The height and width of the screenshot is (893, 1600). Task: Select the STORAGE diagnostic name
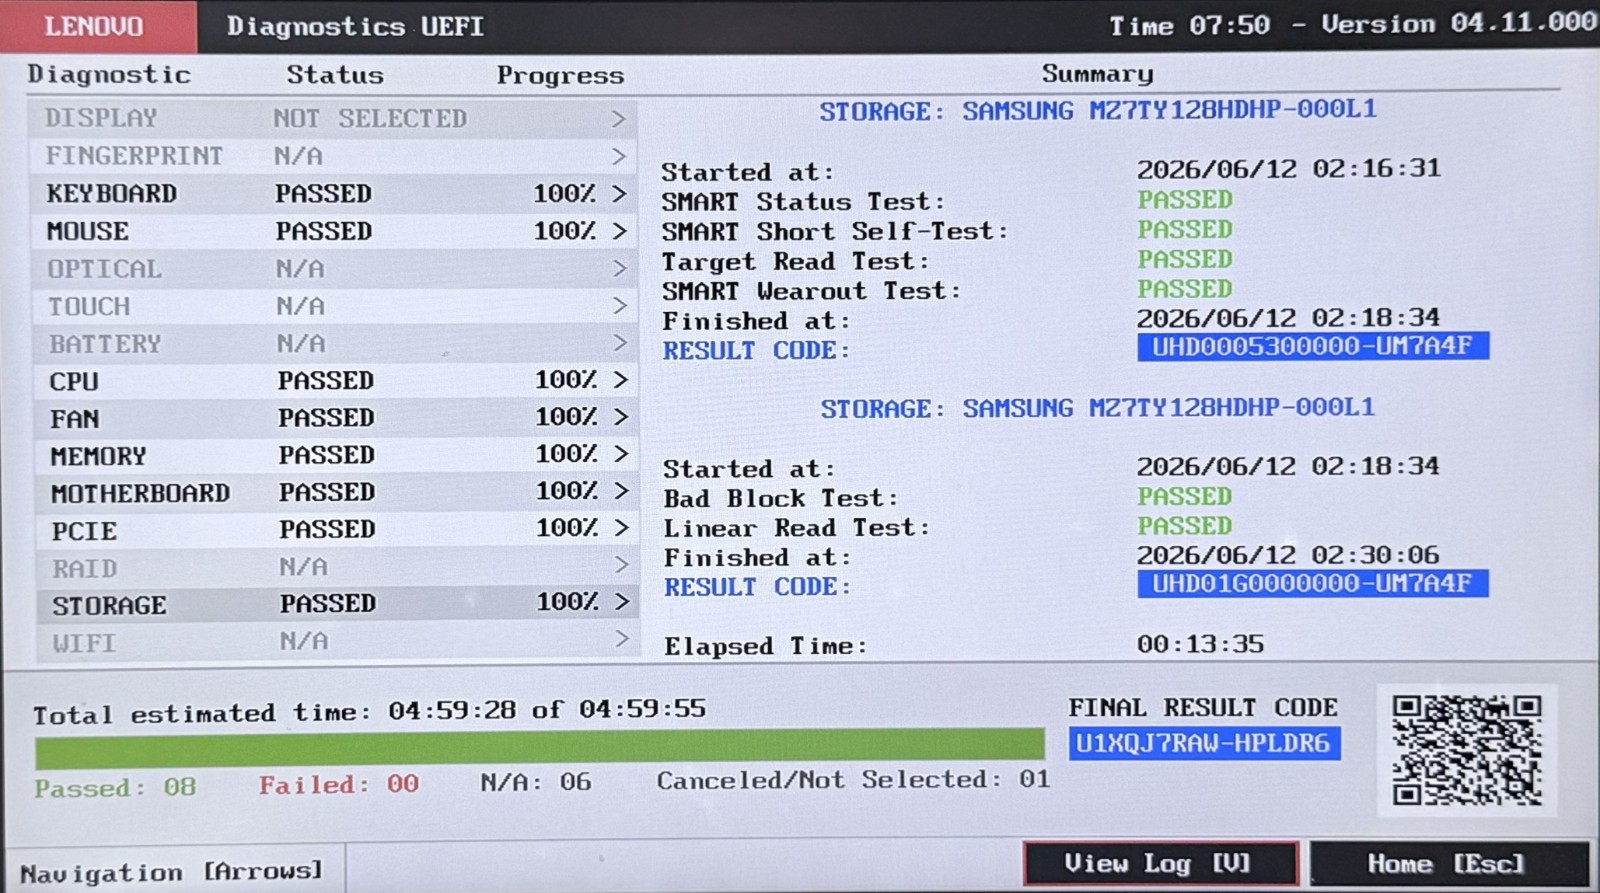110,606
